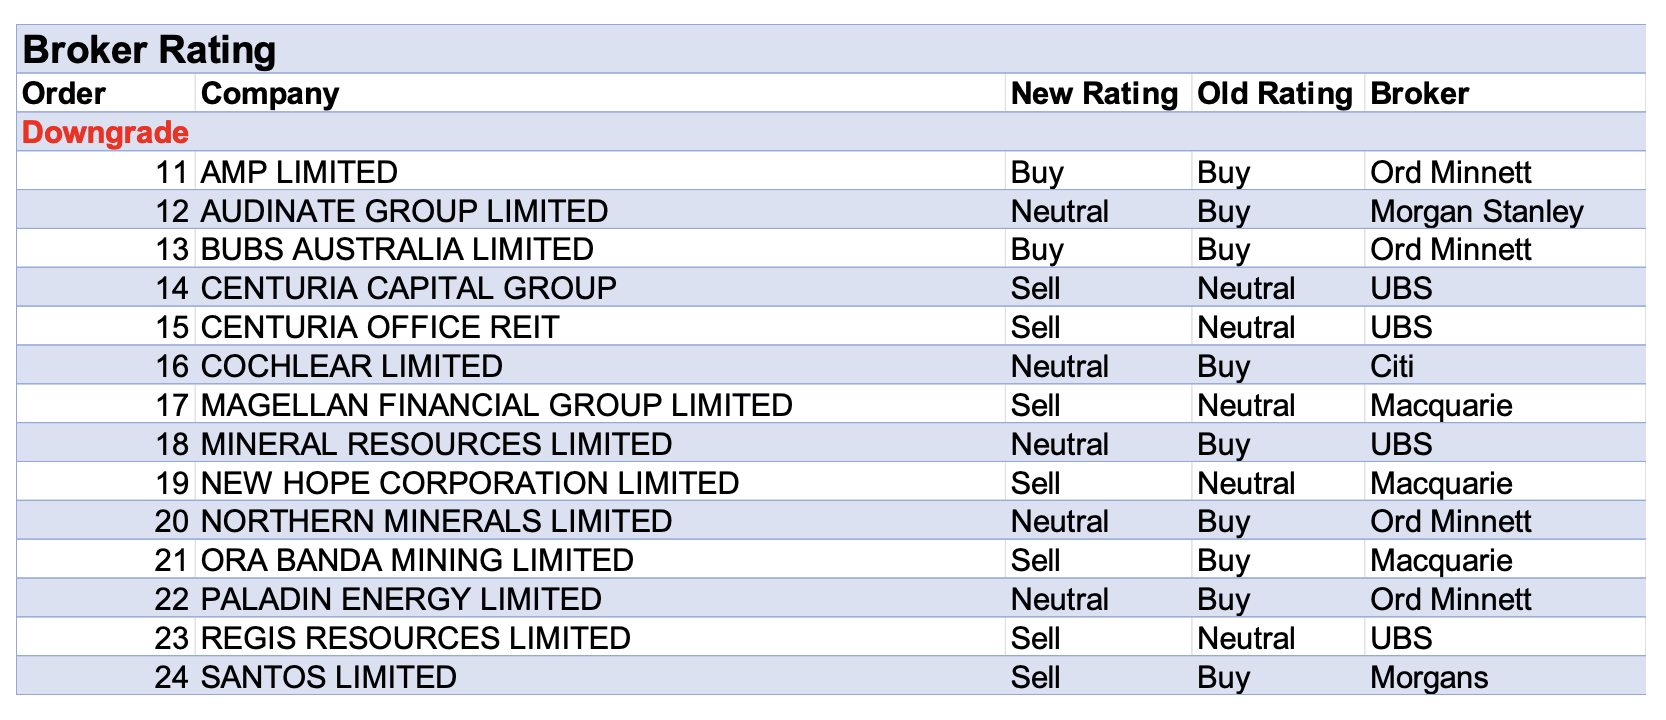The width and height of the screenshot is (1666, 720).
Task: Click the CENTURIA OFFICE REIT cell
Action: (x=379, y=327)
